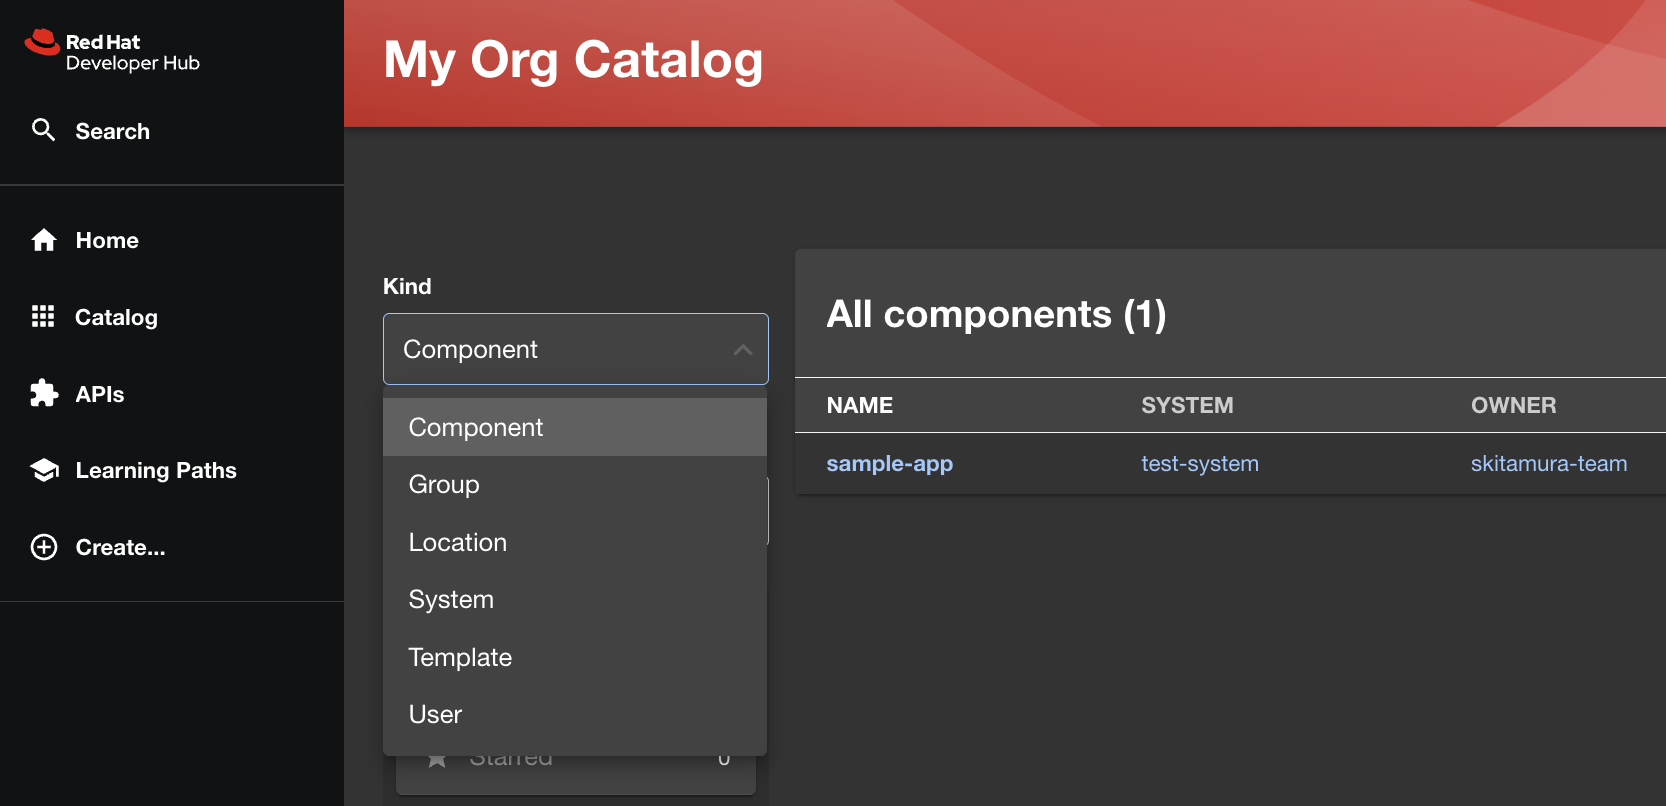1666x806 pixels.
Task: Choose Group in the Kind dropdown
Action: (444, 484)
